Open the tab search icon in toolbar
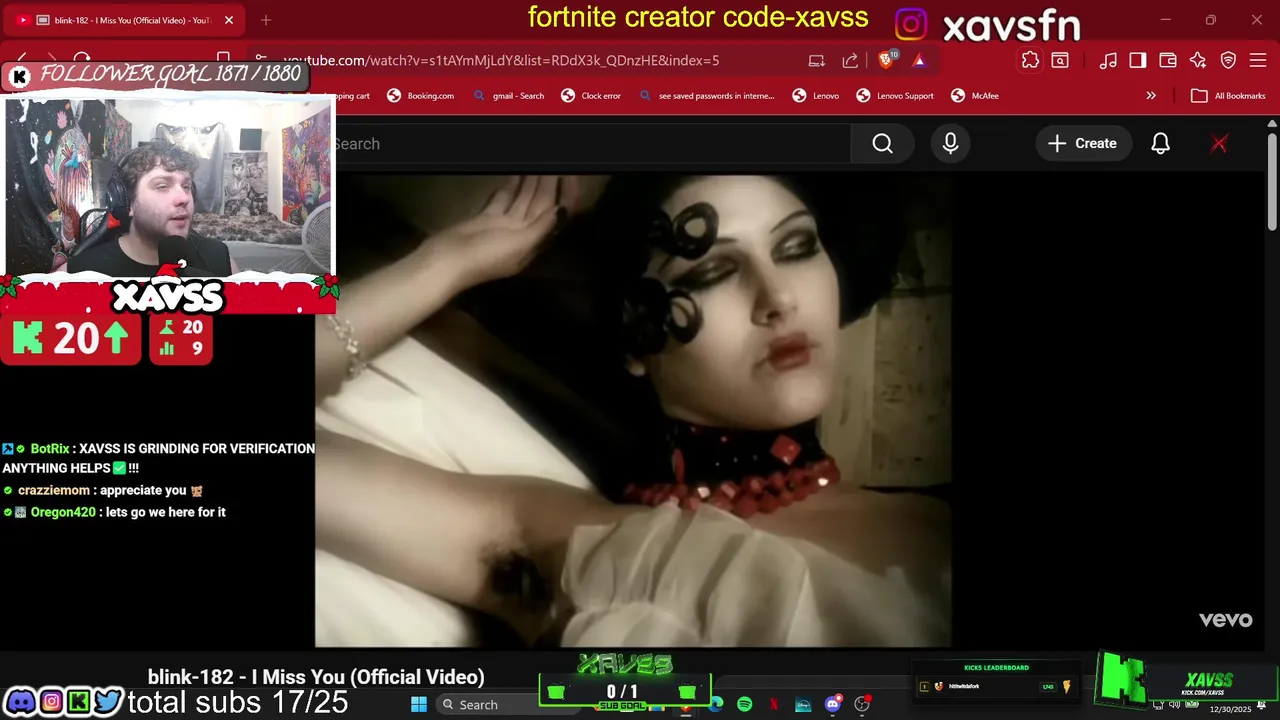Screen dimensions: 1280x720 [1060, 60]
